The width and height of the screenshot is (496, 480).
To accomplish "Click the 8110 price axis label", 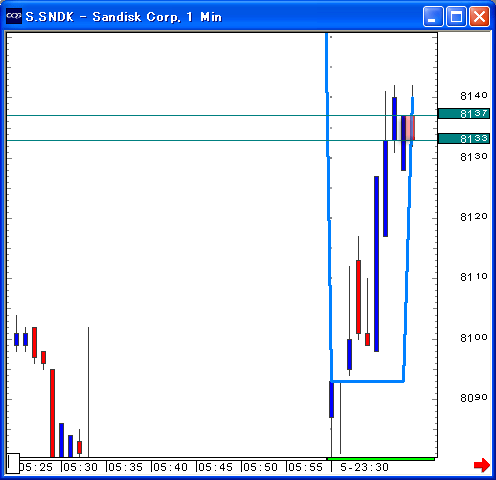I will 474,277.
